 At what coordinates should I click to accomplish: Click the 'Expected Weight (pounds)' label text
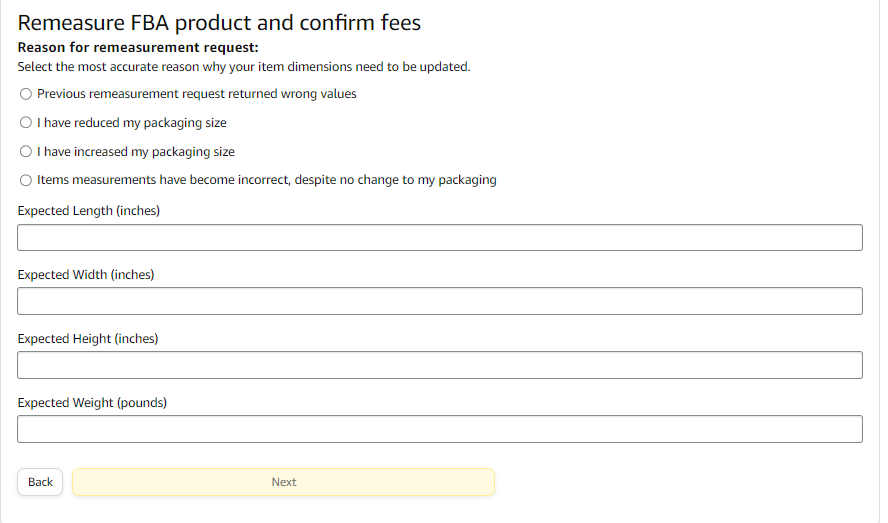92,403
